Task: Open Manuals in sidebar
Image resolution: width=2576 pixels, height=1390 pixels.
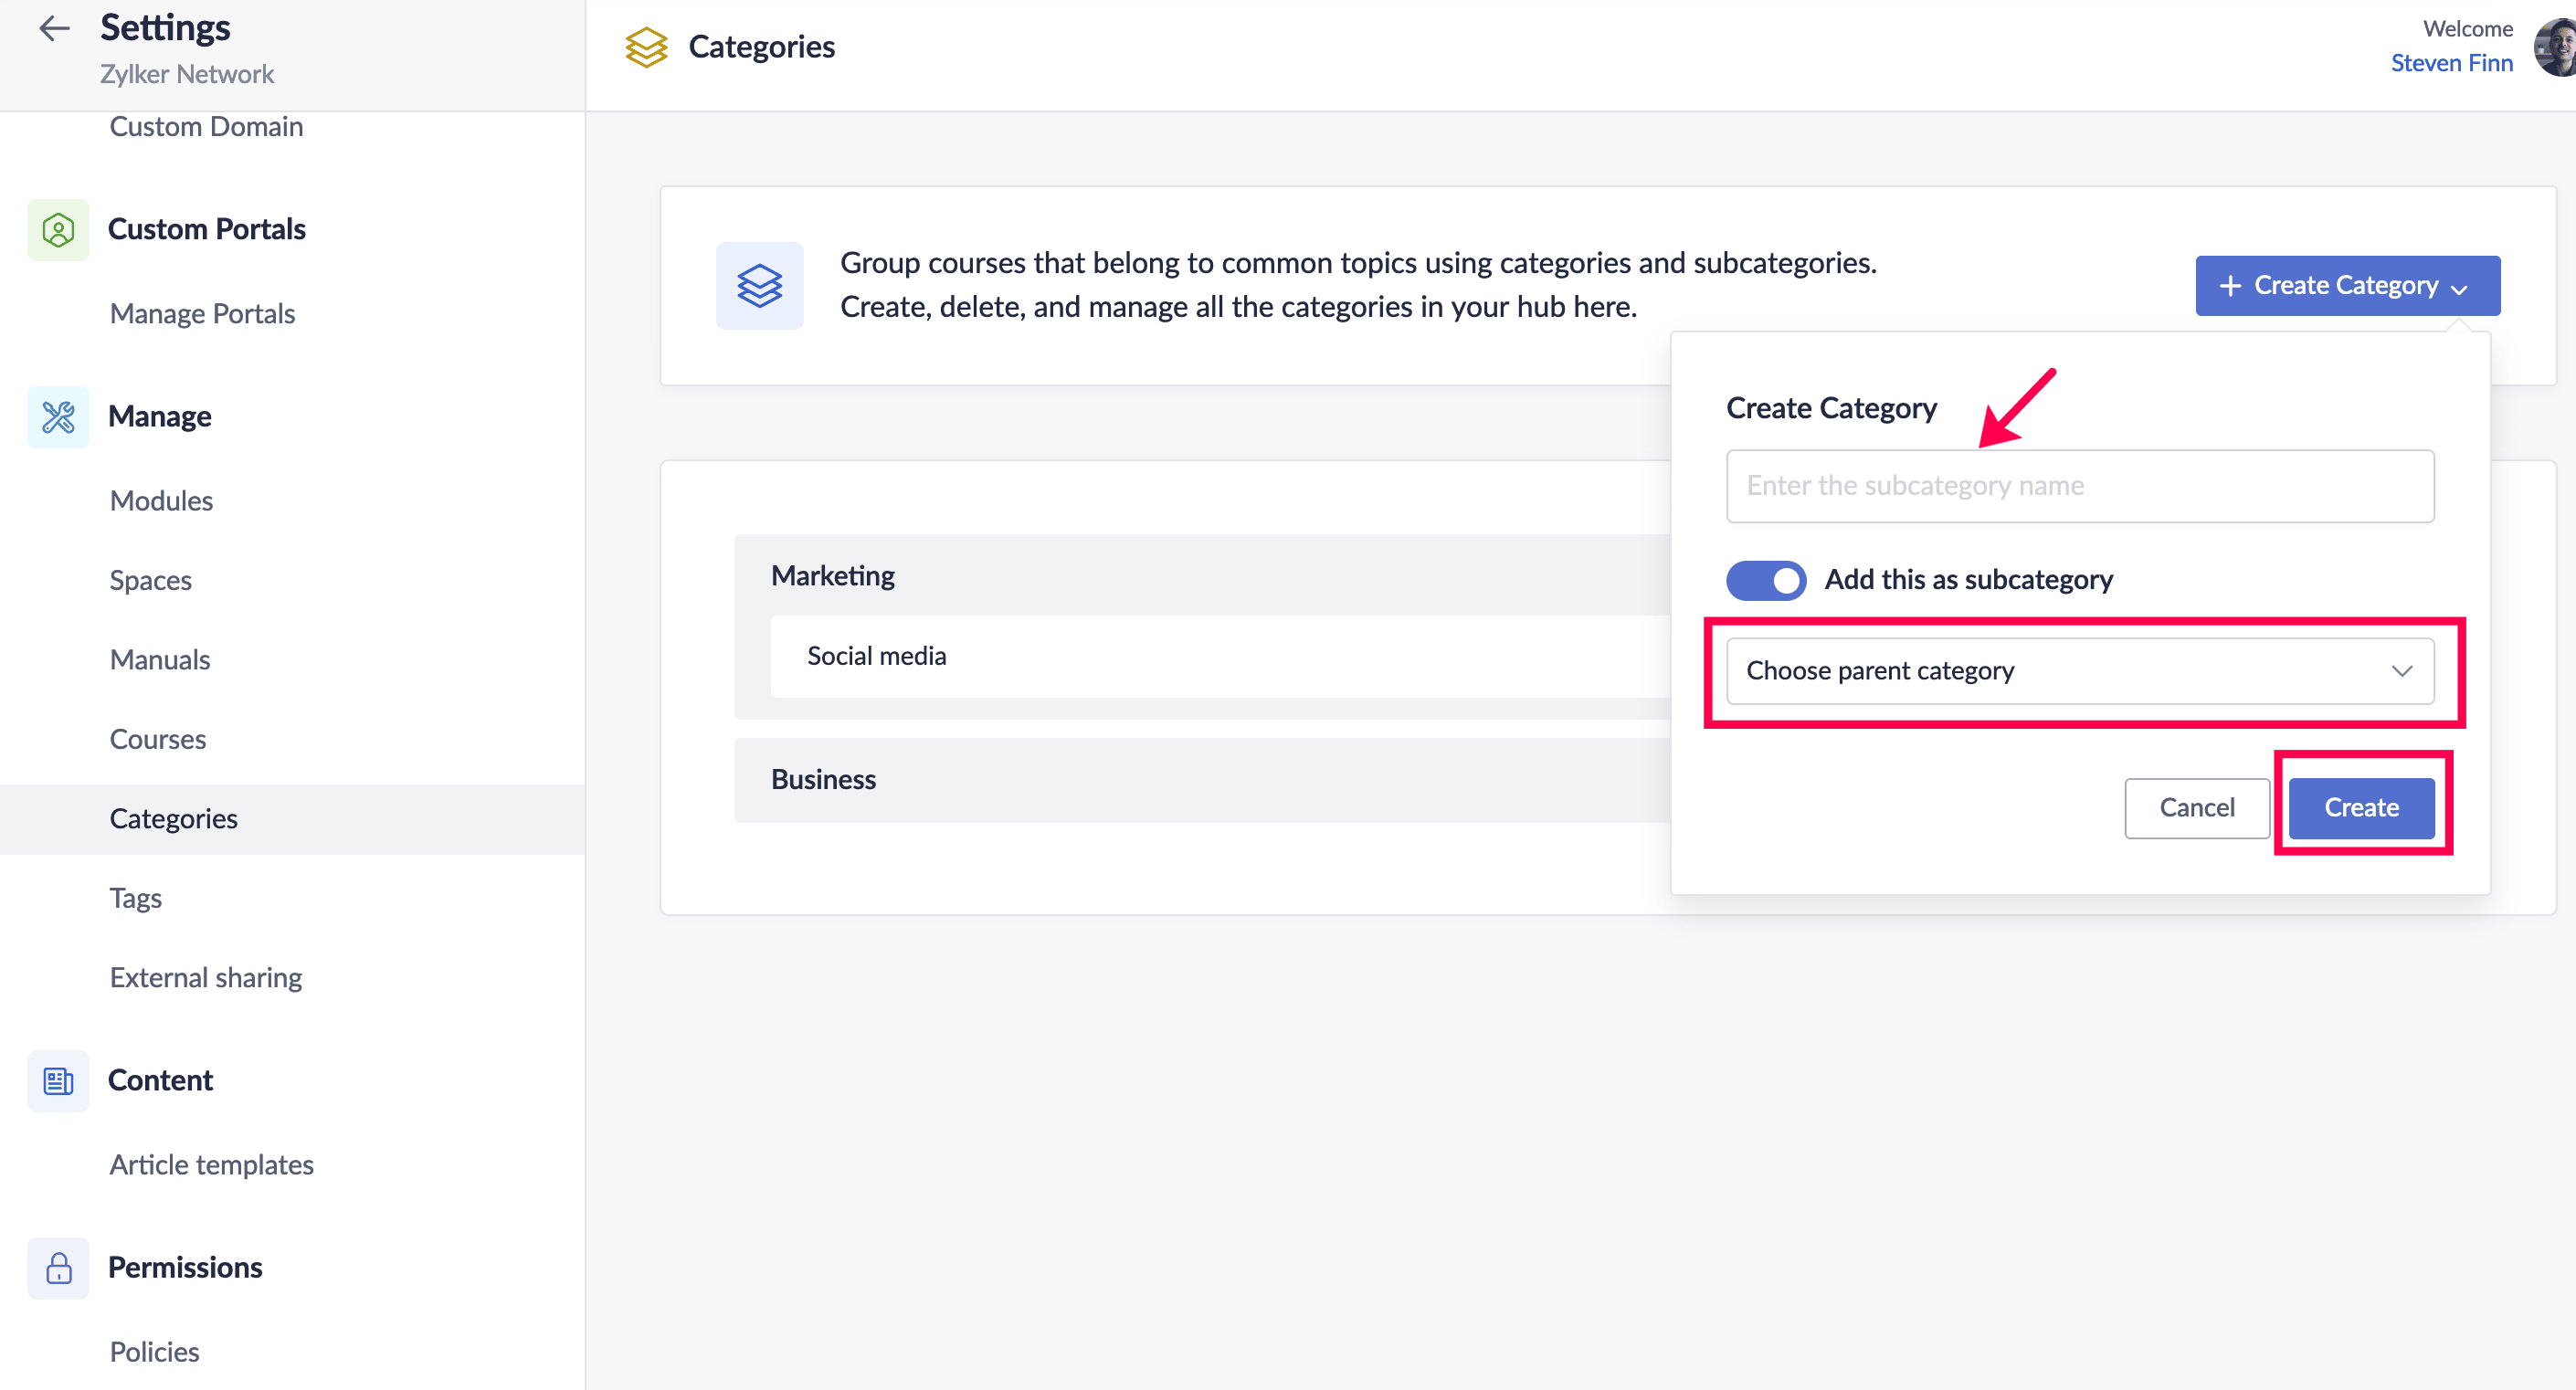Action: point(160,660)
